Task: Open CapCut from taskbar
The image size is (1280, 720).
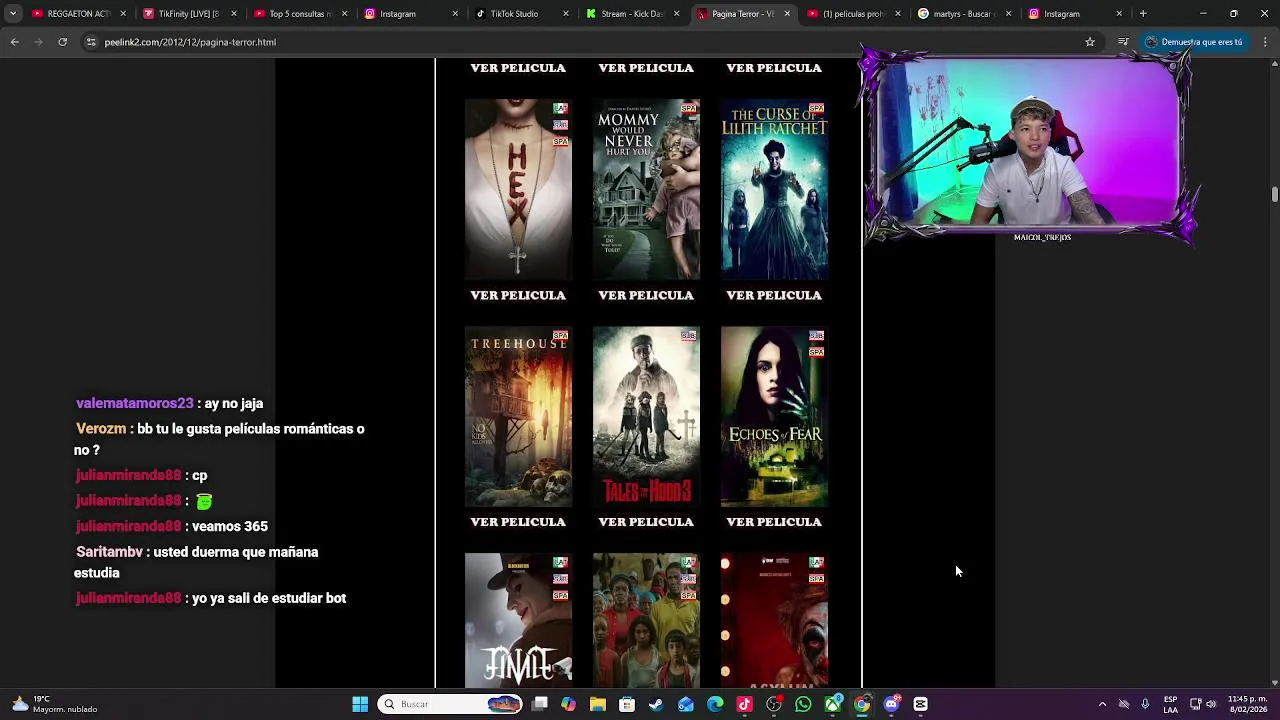Action: click(x=920, y=704)
